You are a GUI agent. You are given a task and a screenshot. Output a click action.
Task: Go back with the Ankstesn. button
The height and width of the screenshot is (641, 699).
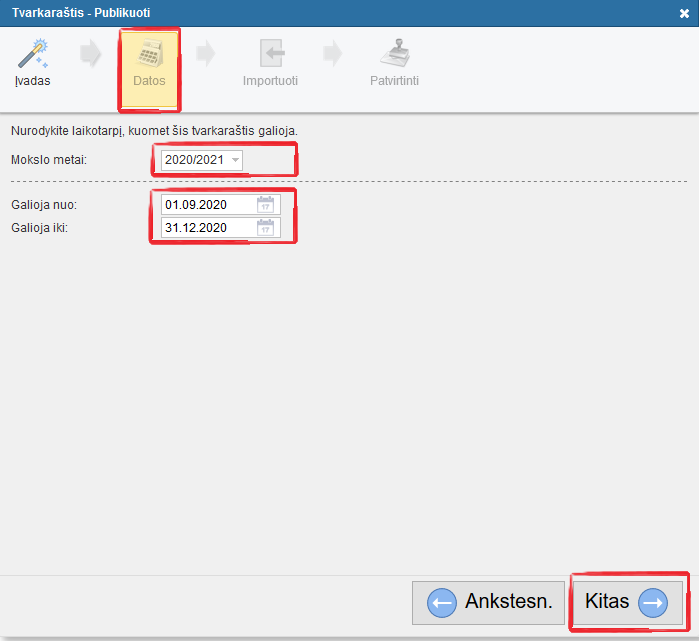point(489,602)
